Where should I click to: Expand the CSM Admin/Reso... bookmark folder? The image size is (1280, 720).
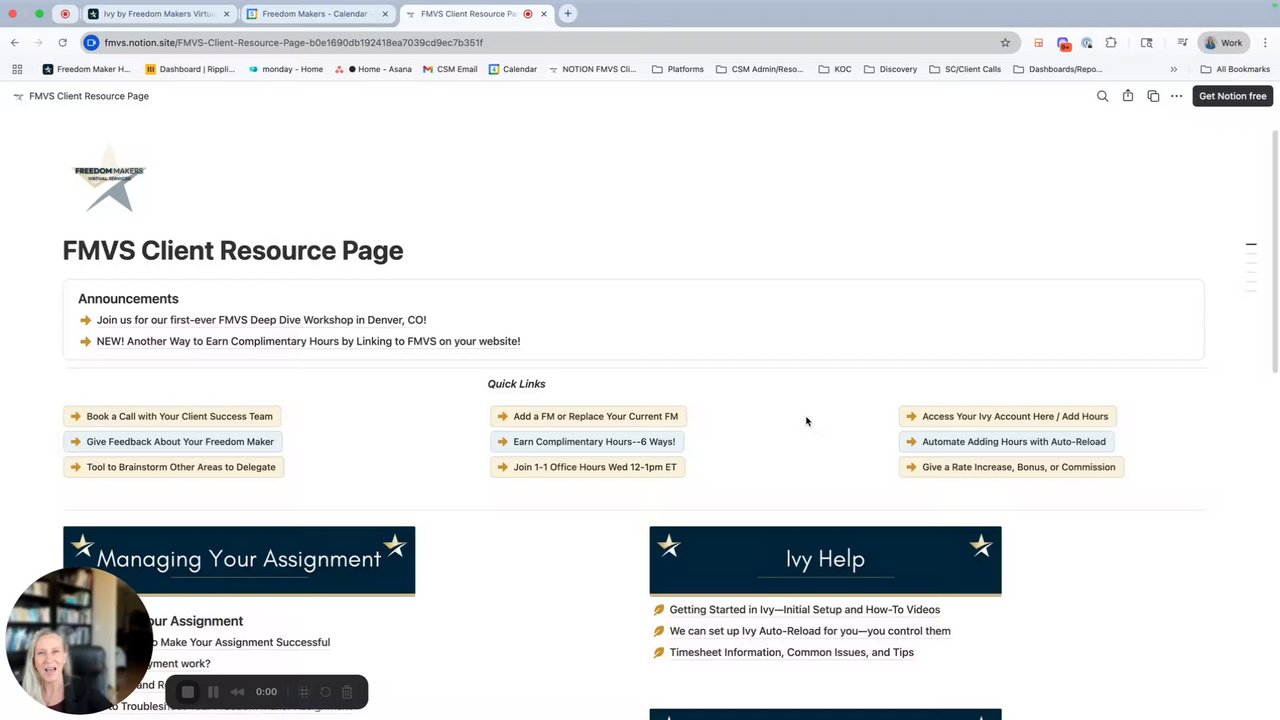coord(759,69)
